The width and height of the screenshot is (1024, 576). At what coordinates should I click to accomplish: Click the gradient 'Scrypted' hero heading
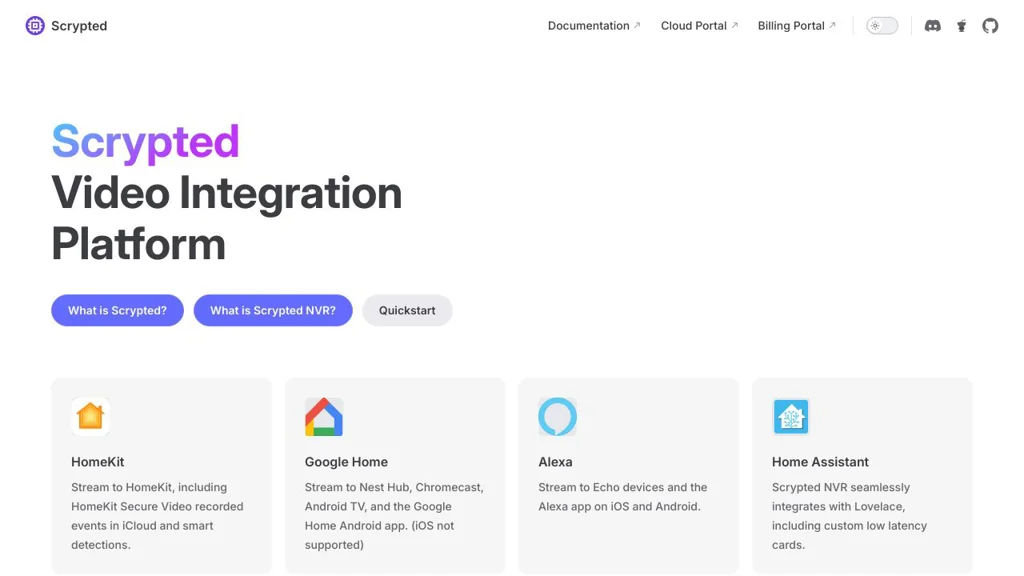click(x=146, y=142)
